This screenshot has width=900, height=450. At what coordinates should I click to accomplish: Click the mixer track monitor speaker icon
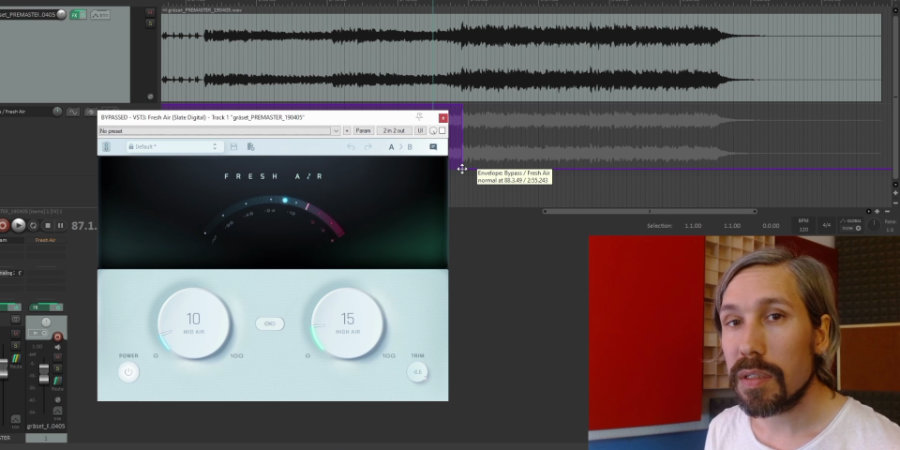pyautogui.click(x=57, y=347)
